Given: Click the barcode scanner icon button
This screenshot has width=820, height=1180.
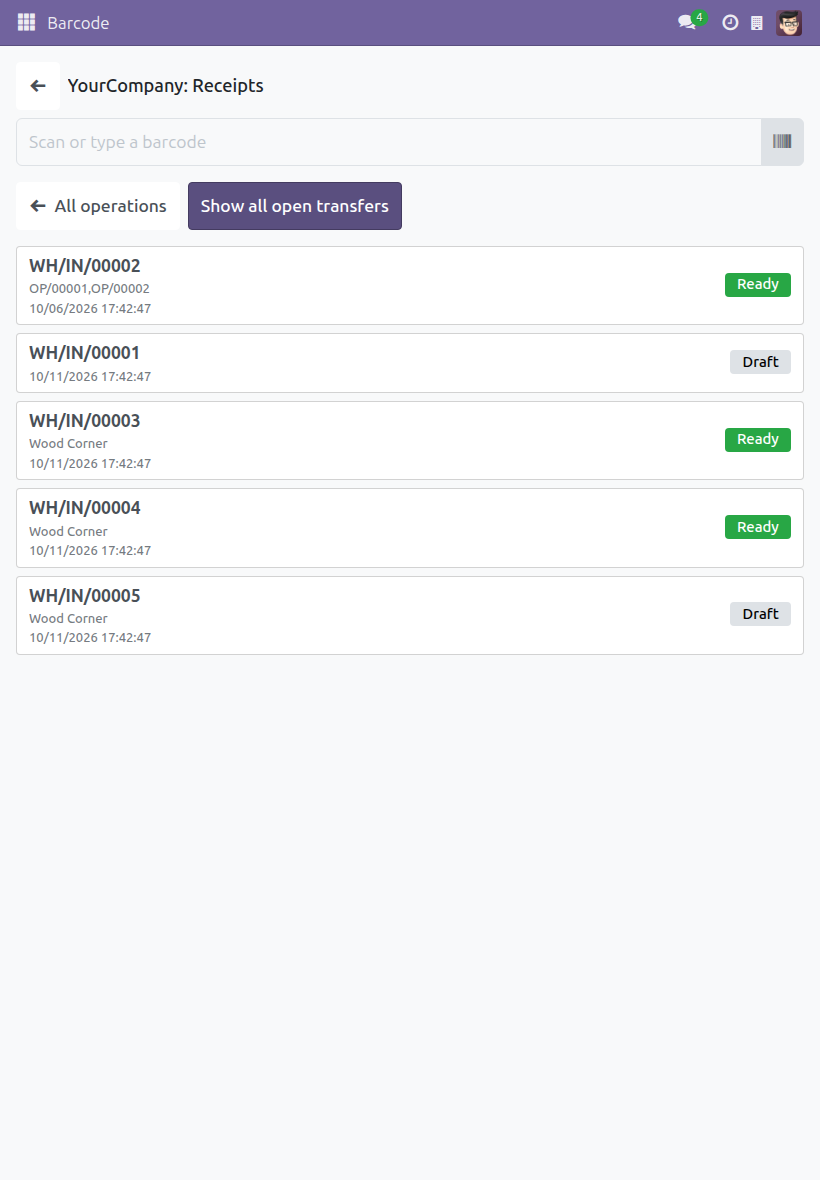Looking at the screenshot, I should [782, 141].
